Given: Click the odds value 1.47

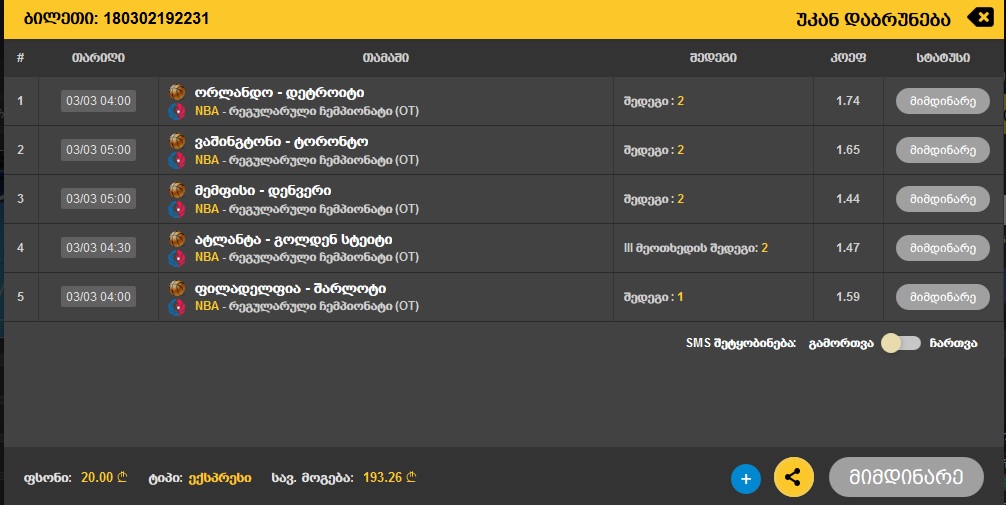Looking at the screenshot, I should tap(848, 248).
